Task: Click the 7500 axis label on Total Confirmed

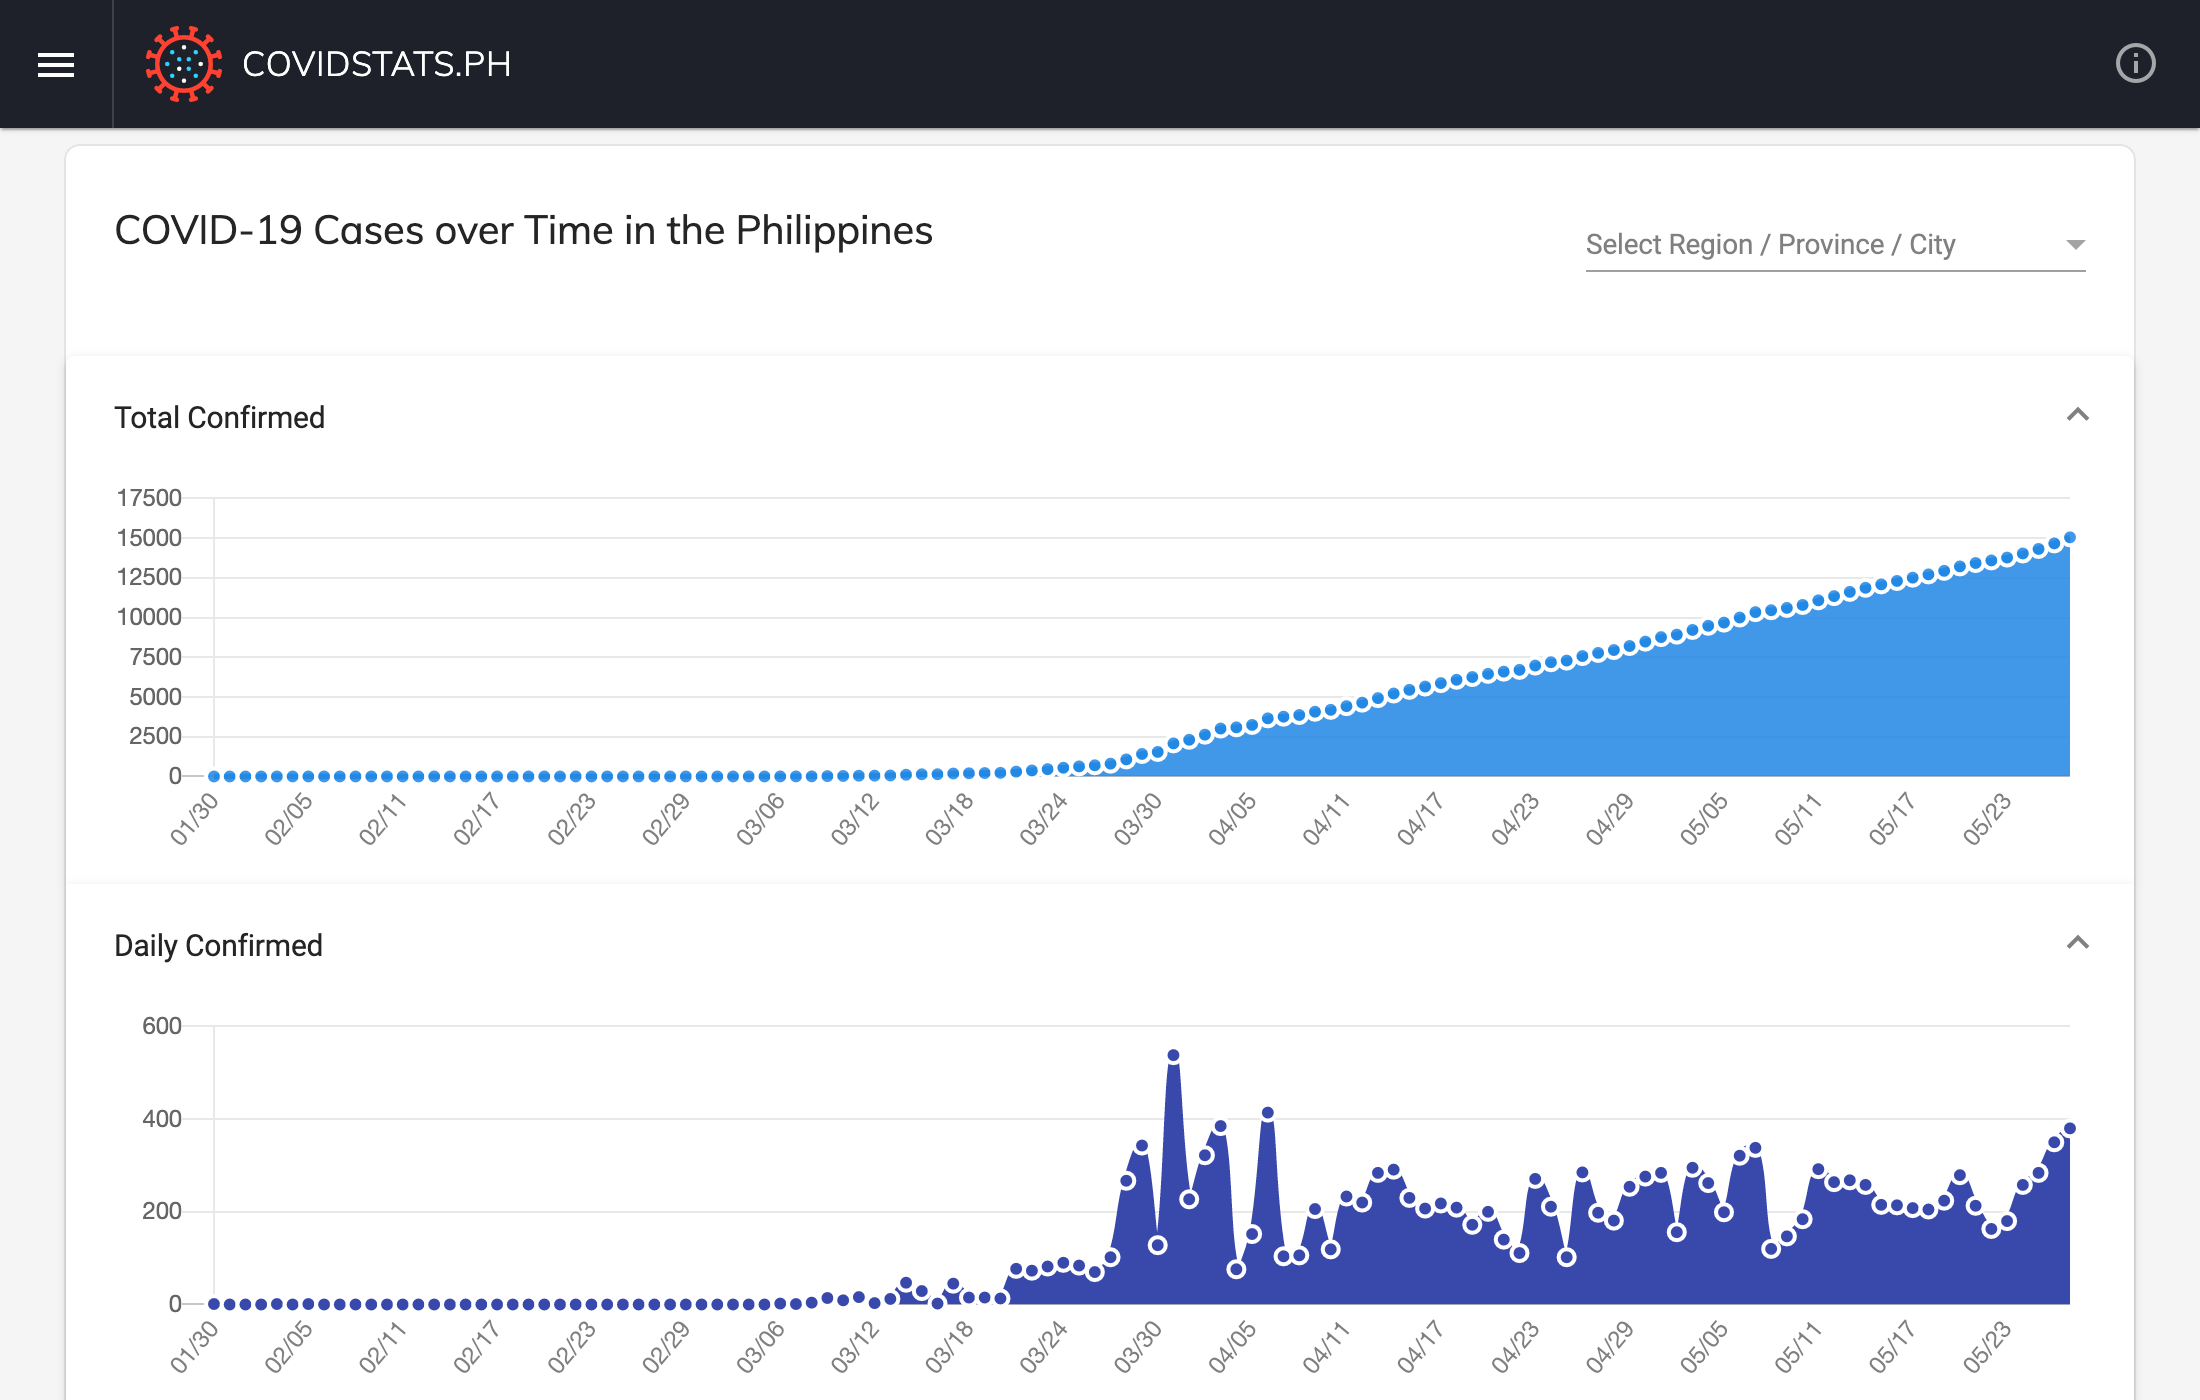Action: point(155,657)
